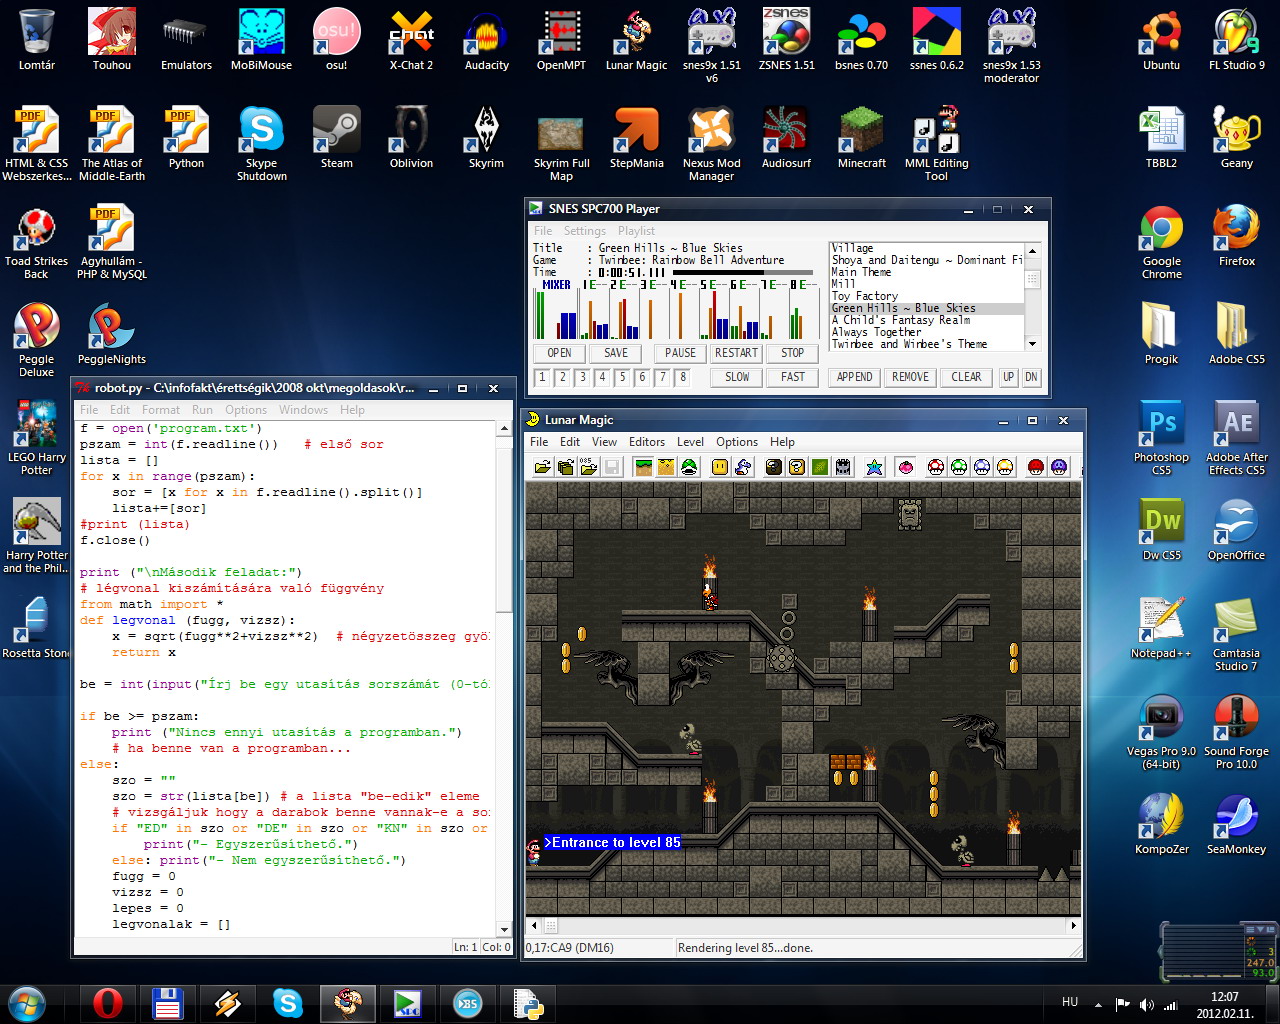Click the green mushroom icon in Lunar Magic toolbar

959,467
